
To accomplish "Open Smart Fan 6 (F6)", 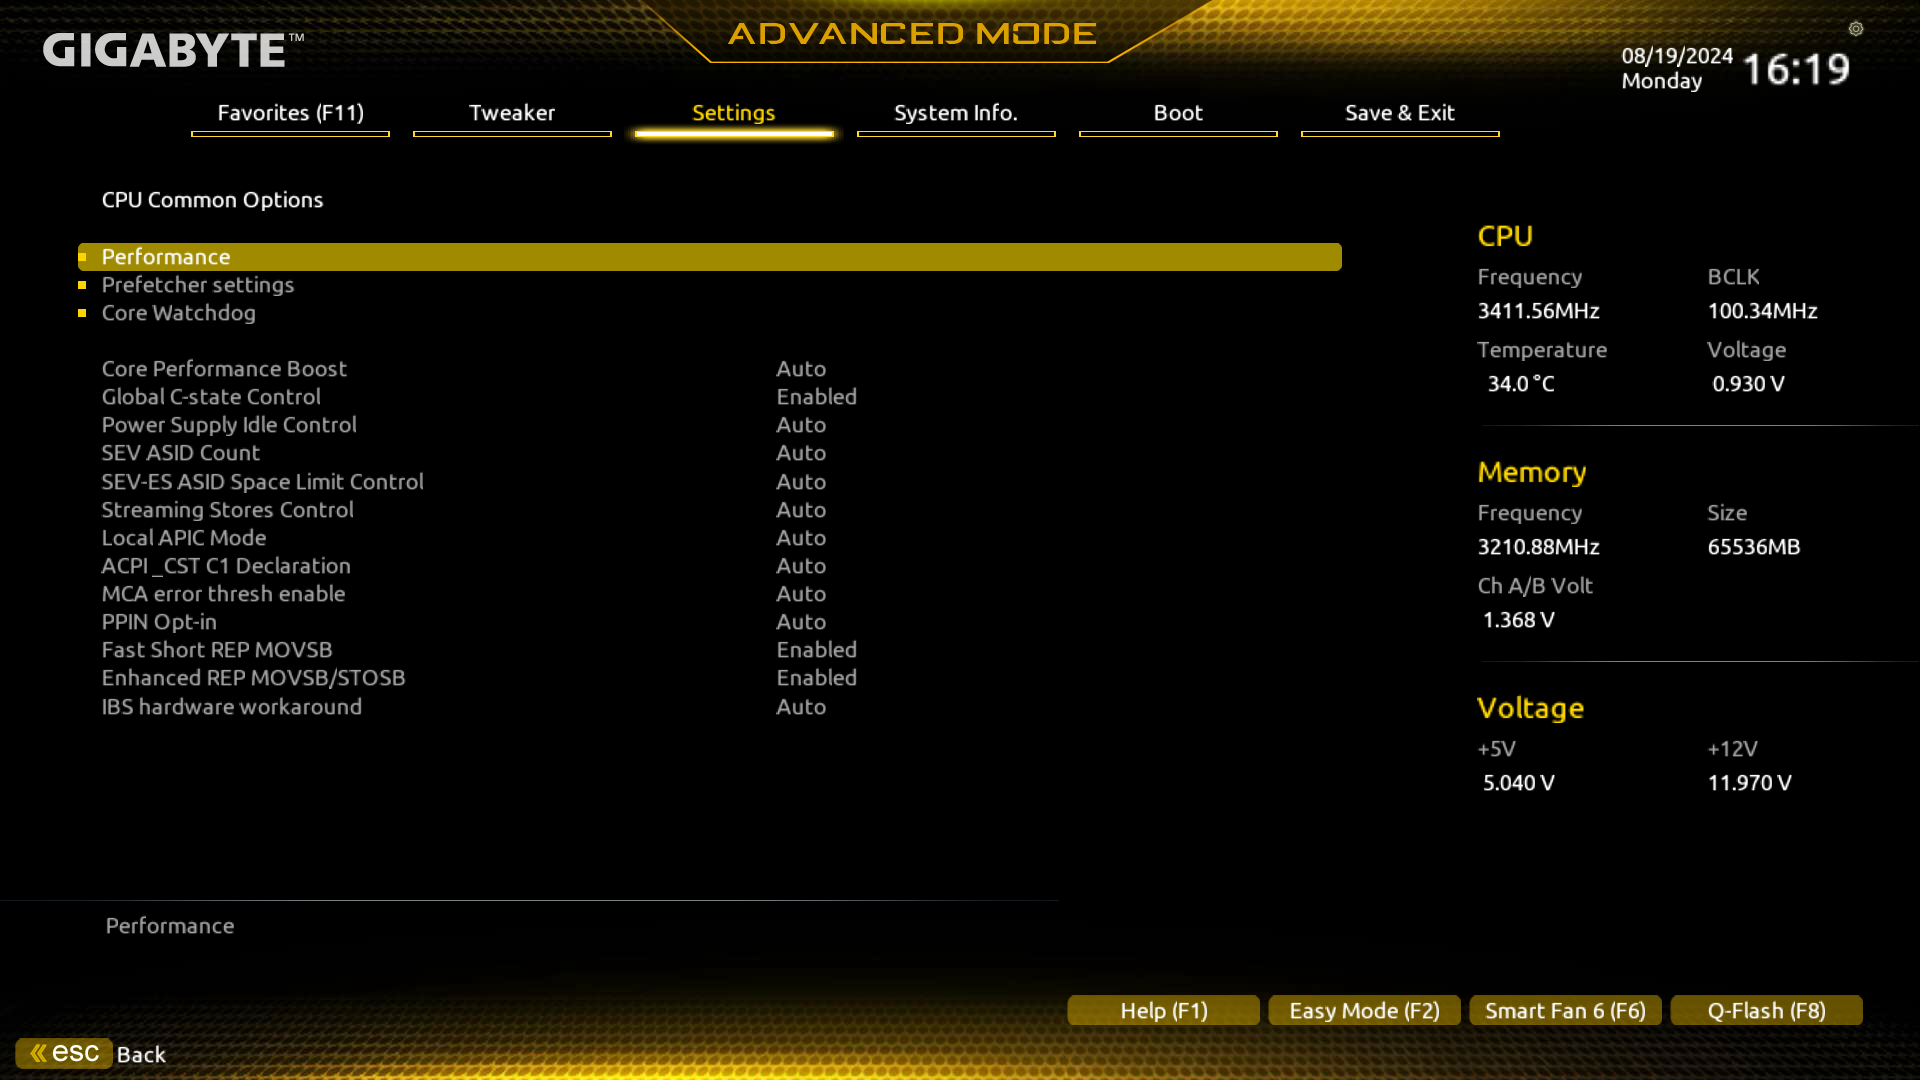I will pyautogui.click(x=1565, y=1011).
